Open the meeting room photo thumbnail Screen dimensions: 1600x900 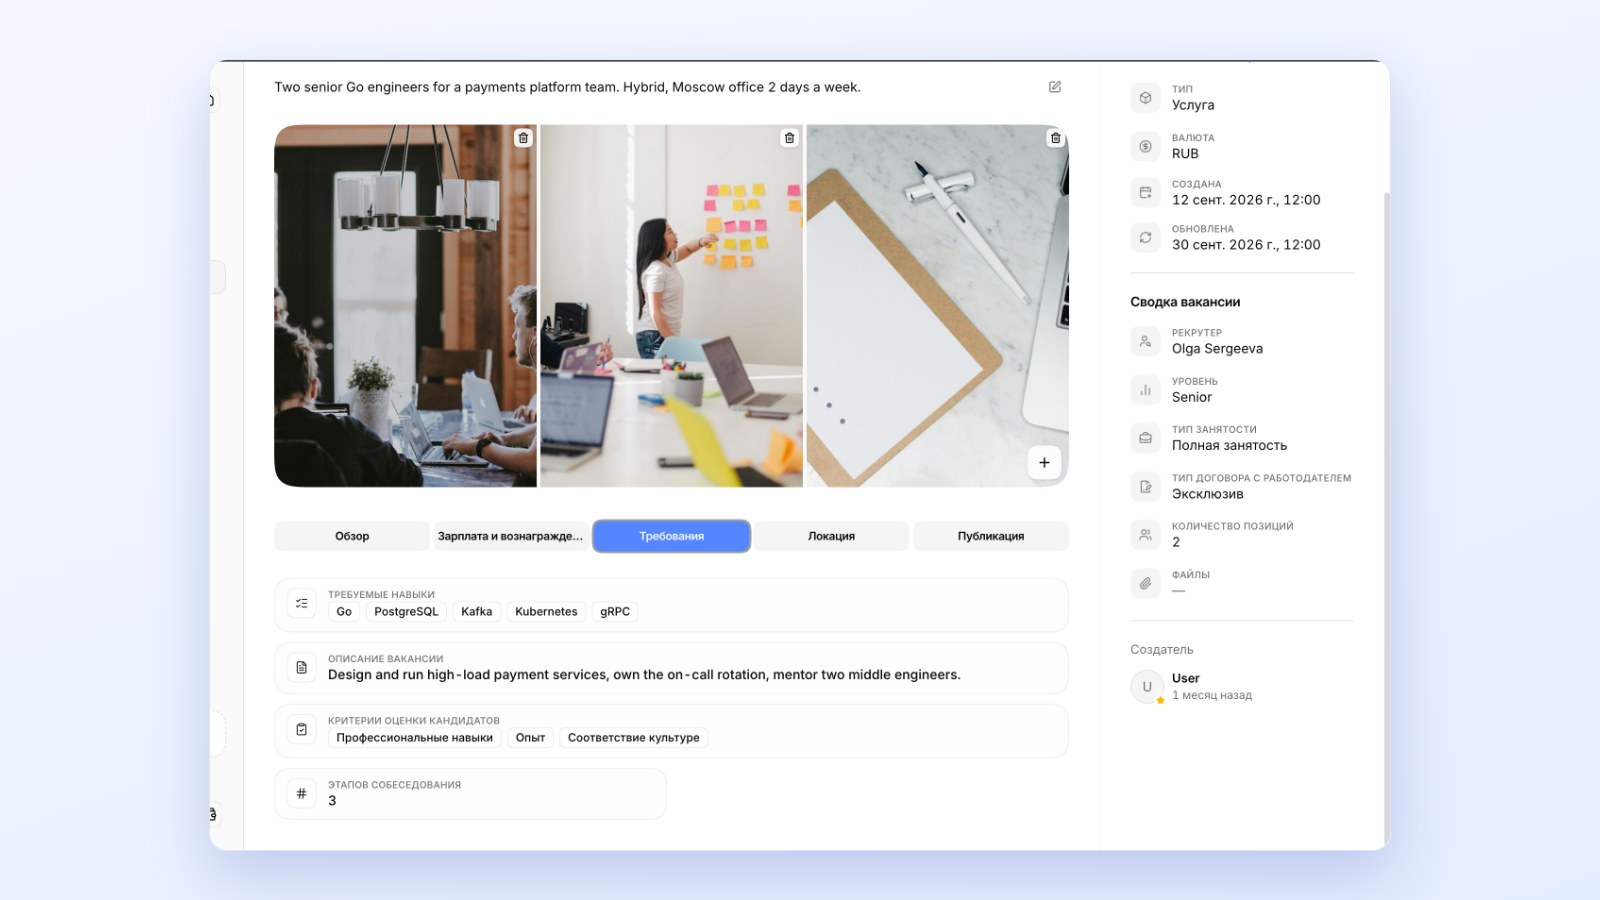pyautogui.click(x=406, y=306)
